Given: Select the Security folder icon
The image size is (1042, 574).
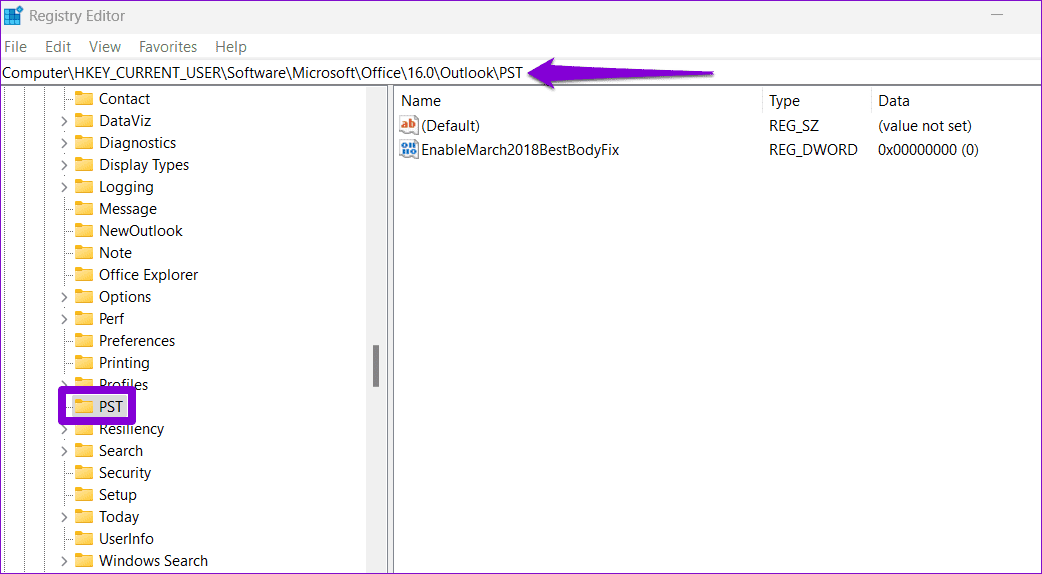Looking at the screenshot, I should (84, 472).
